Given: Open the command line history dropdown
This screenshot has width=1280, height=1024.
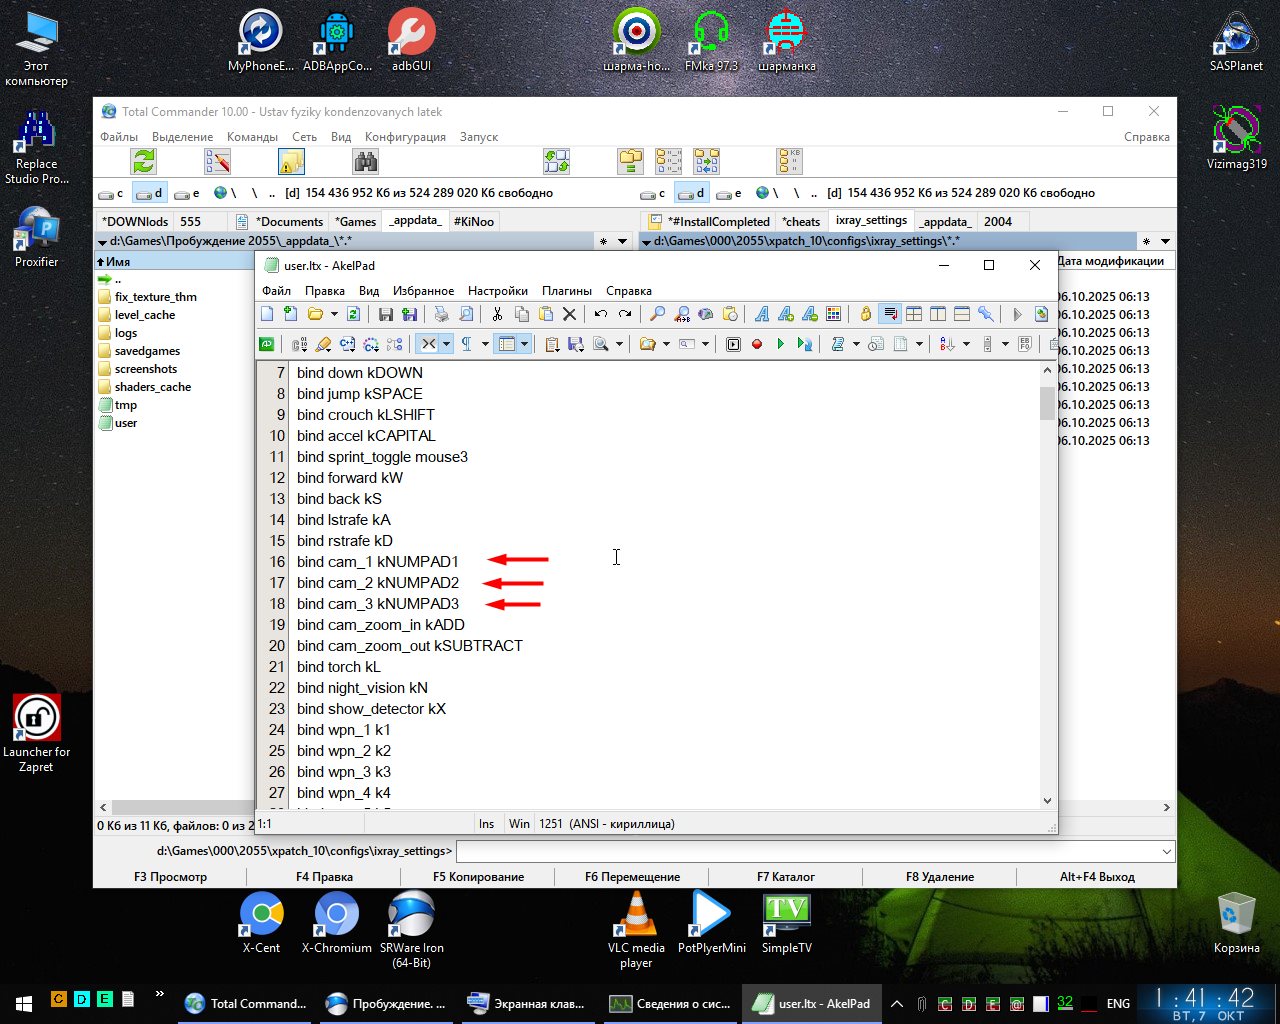Looking at the screenshot, I should click(1166, 851).
